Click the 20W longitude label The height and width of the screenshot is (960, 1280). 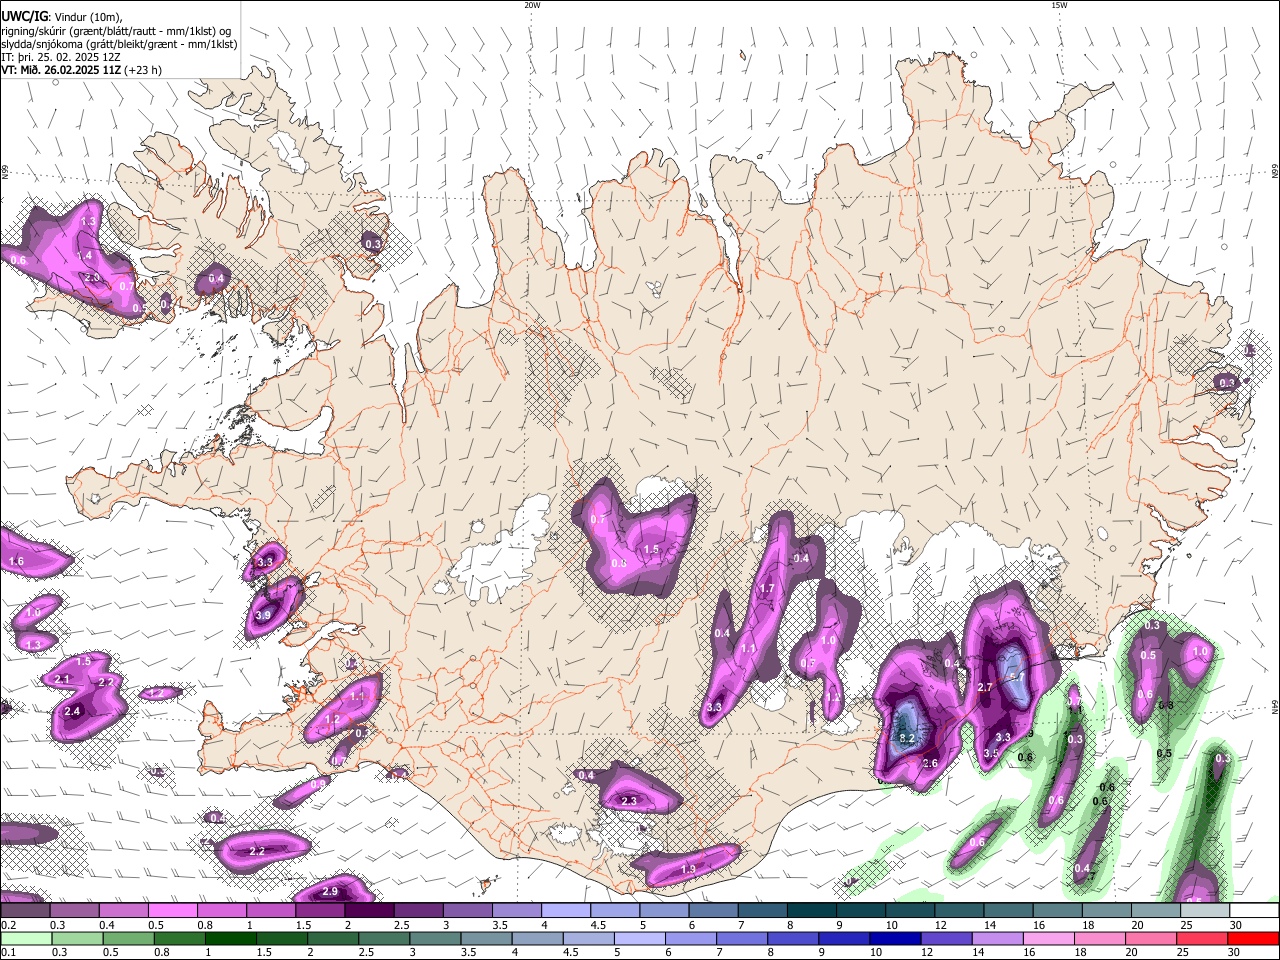[532, 5]
